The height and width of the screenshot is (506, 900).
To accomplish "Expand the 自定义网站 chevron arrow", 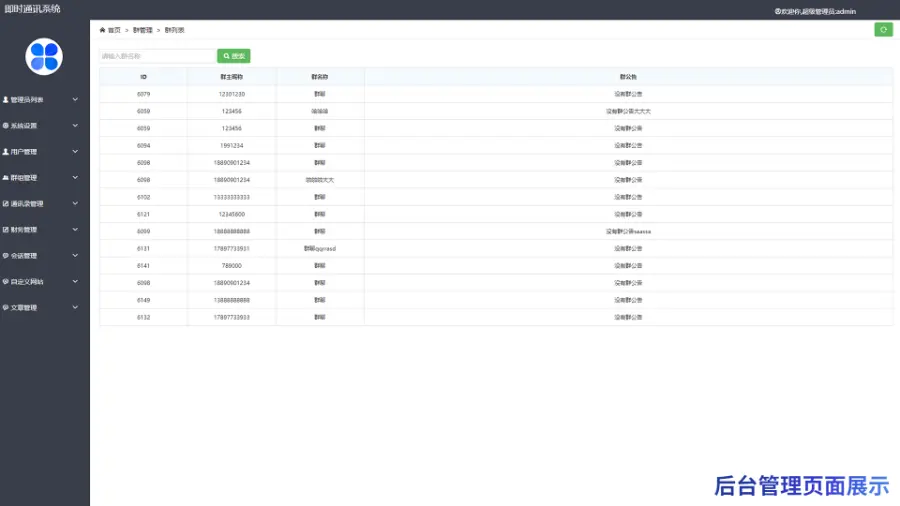I will point(75,282).
